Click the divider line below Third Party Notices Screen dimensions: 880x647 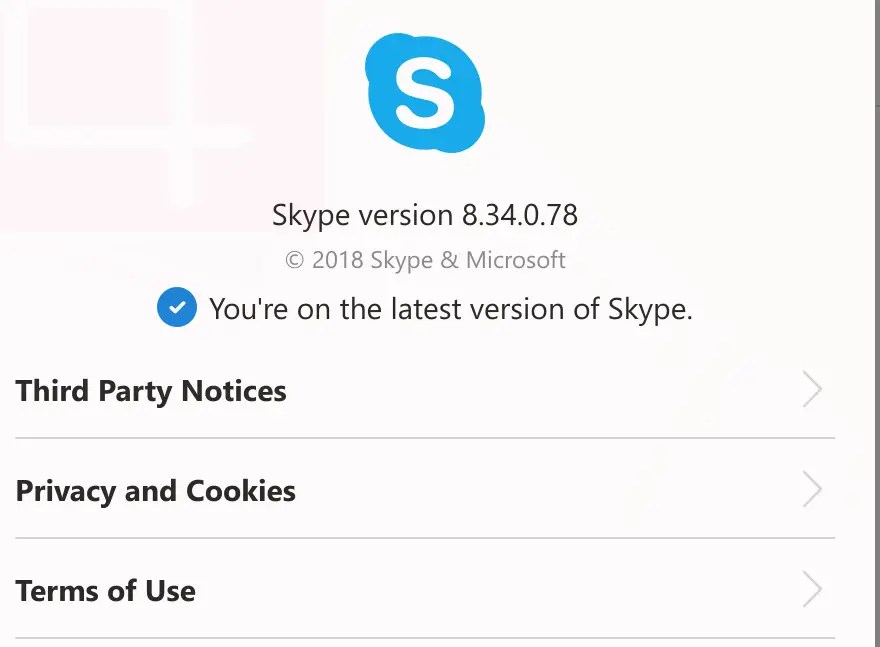click(425, 438)
